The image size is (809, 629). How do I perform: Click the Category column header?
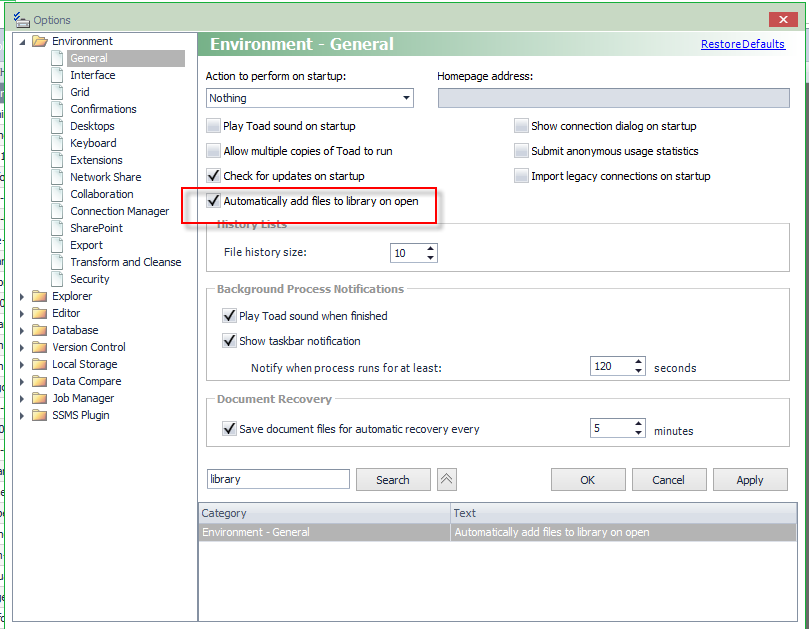(x=325, y=513)
